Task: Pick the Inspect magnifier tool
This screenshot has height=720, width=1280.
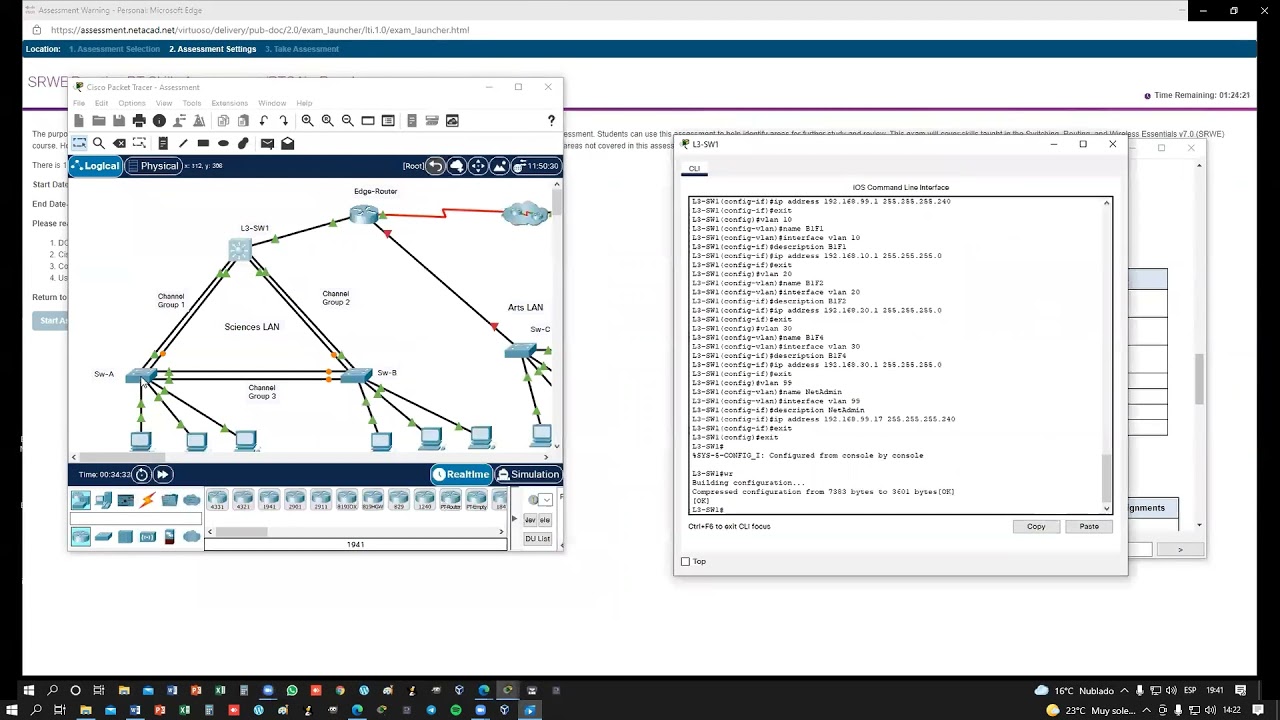Action: (x=99, y=143)
